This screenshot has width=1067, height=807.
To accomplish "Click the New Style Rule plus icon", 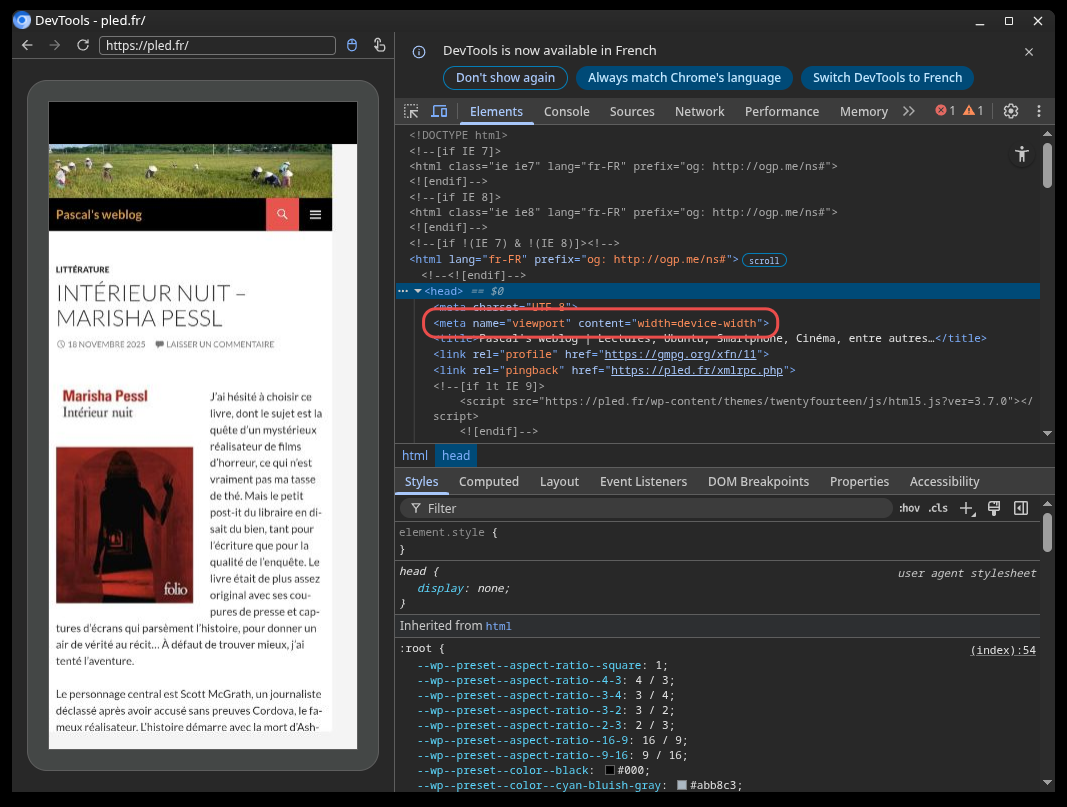I will [x=966, y=508].
